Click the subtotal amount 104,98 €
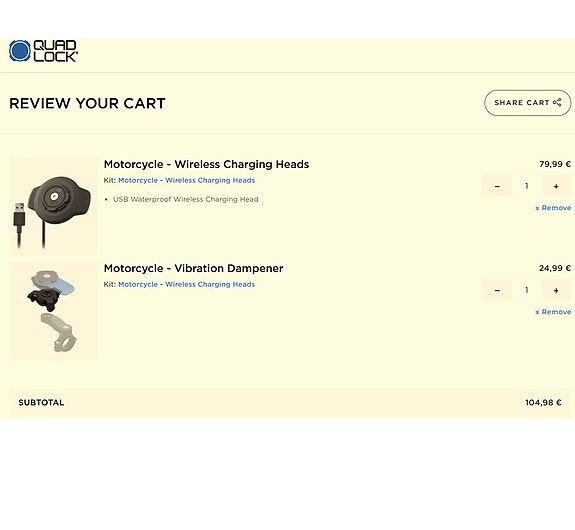This screenshot has width=575, height=530. 543,403
